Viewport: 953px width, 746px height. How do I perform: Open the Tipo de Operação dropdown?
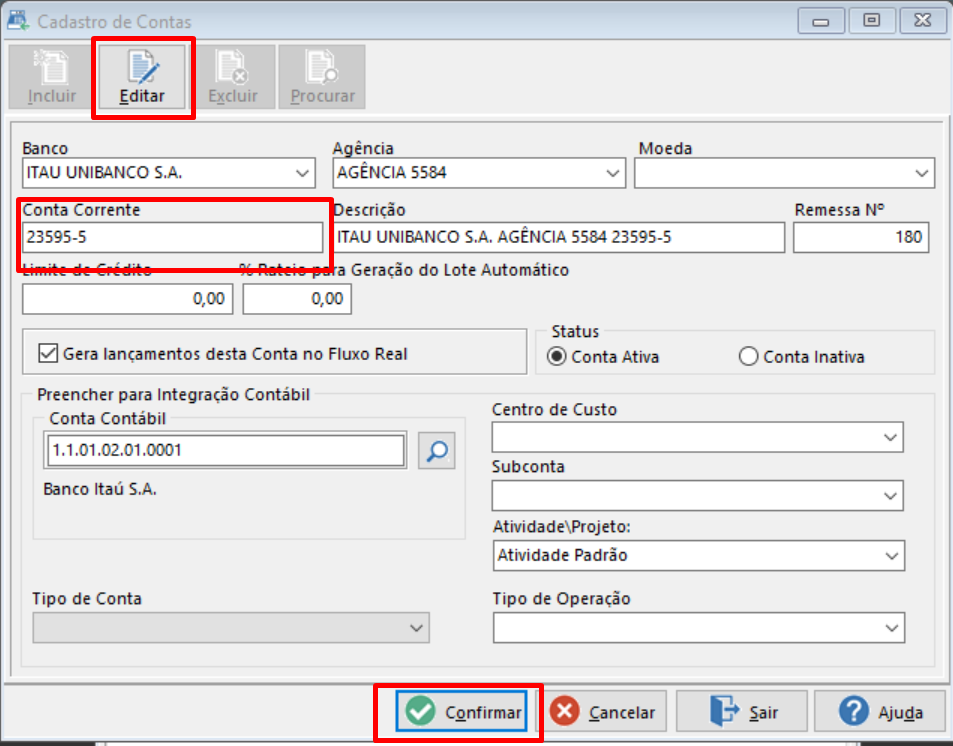[x=892, y=628]
